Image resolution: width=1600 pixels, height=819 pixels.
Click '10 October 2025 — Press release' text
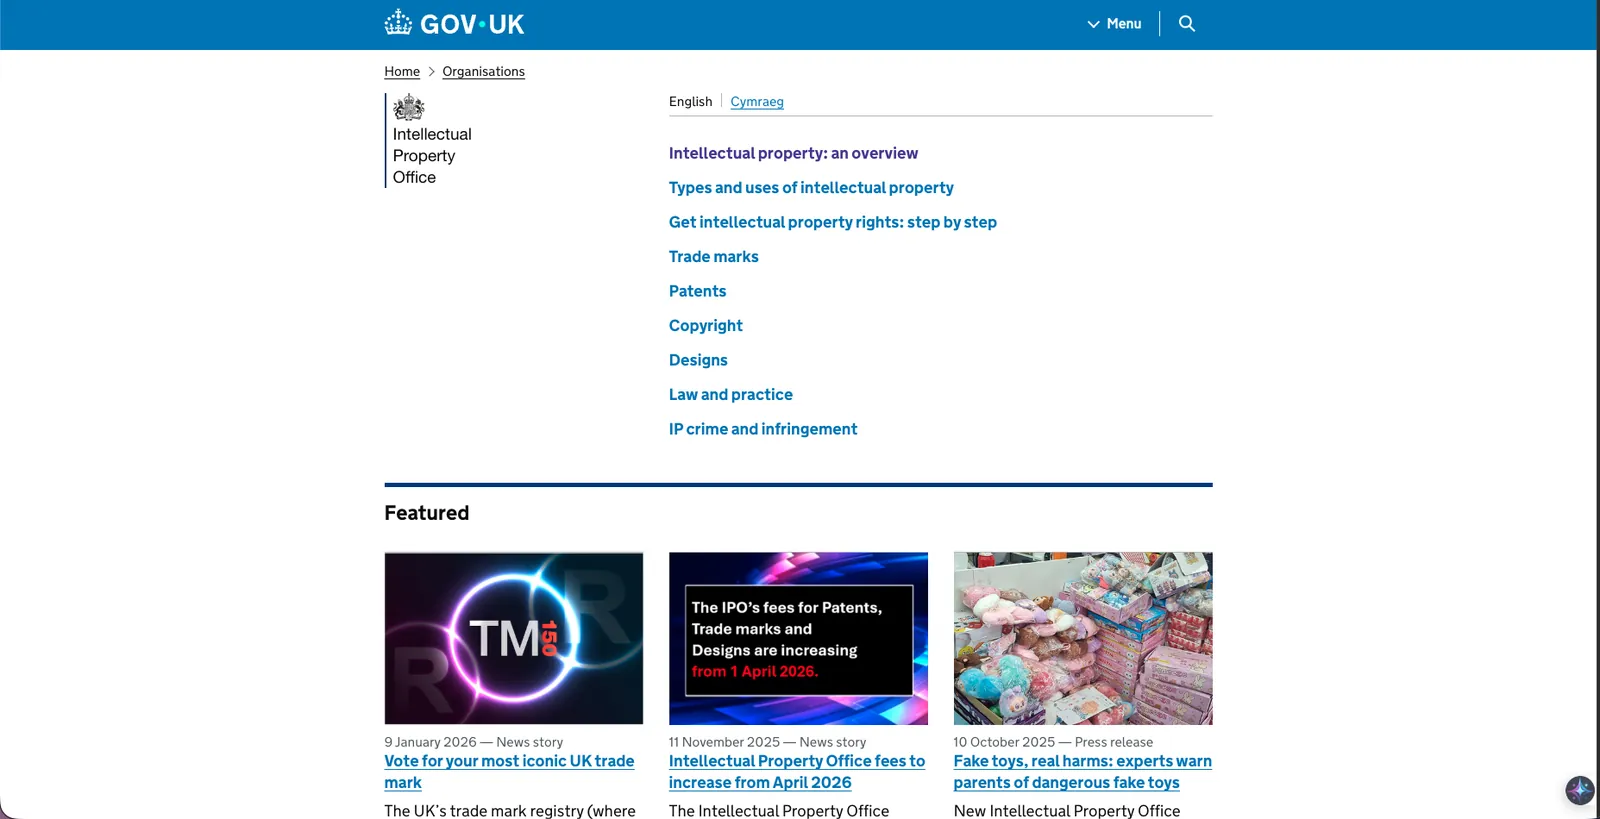(x=1053, y=742)
